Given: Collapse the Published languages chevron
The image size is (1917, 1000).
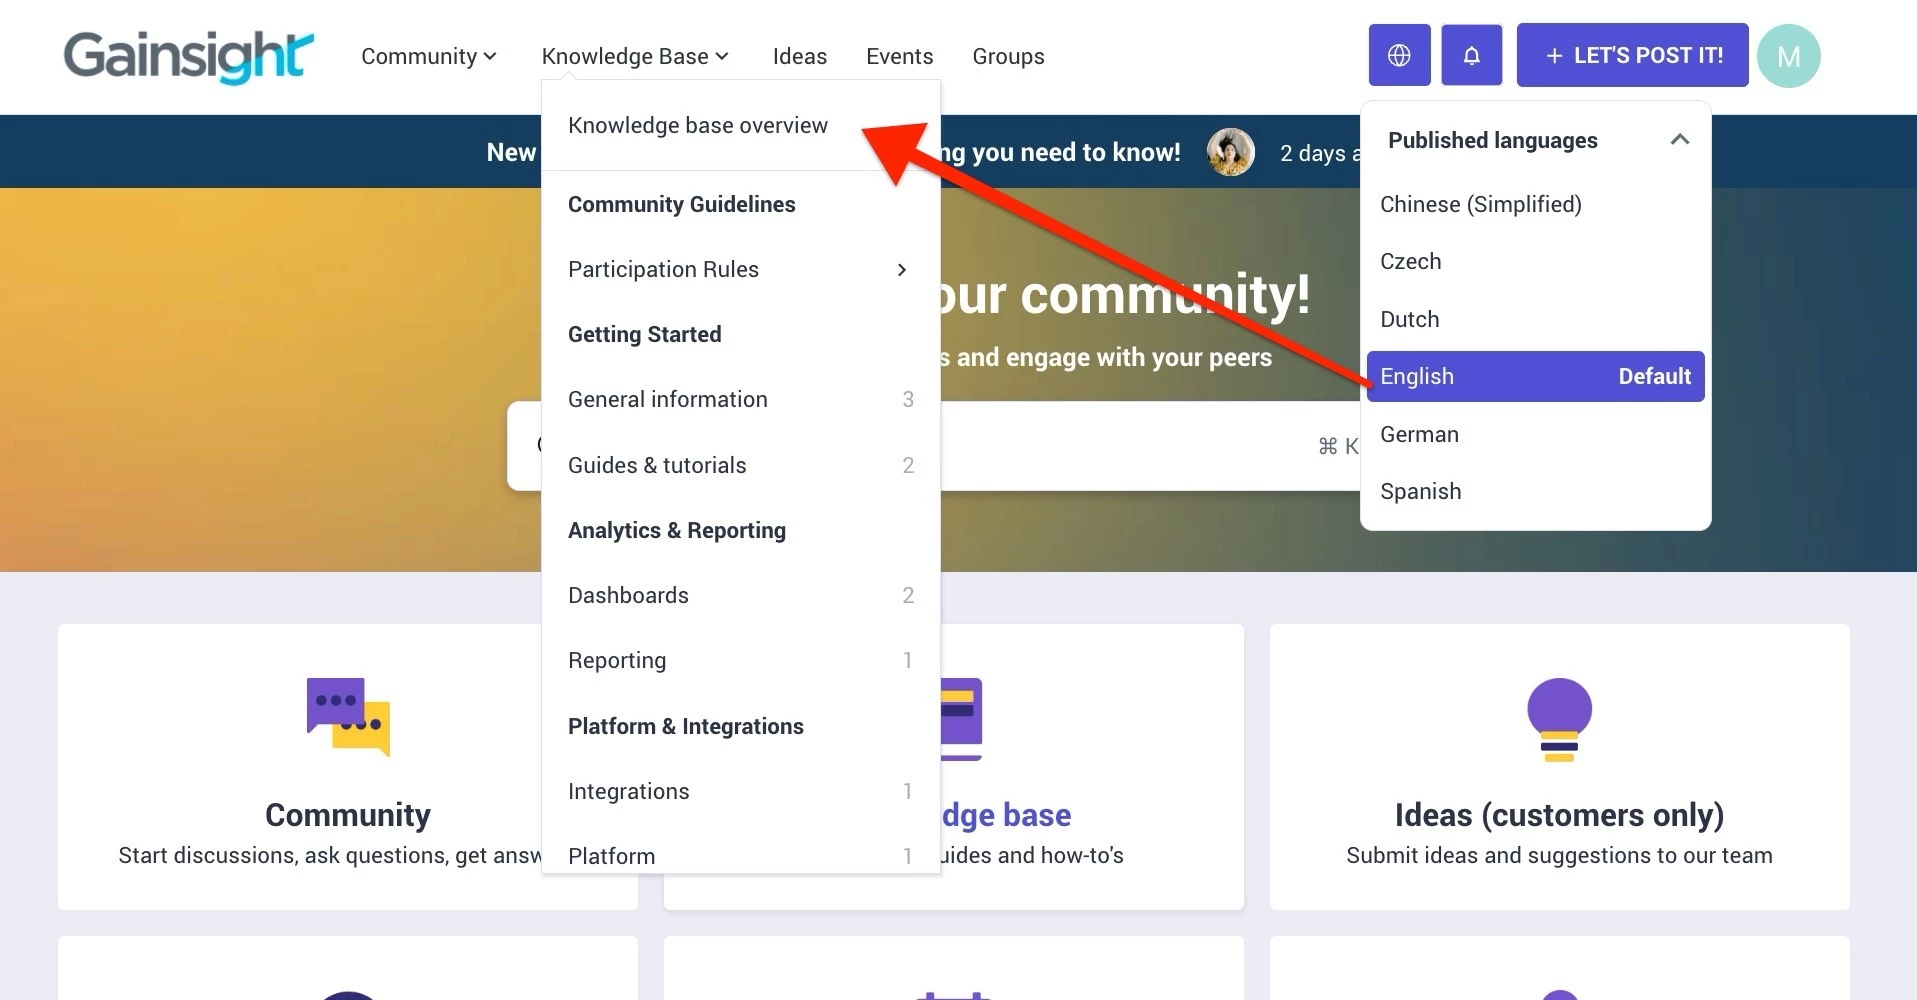Looking at the screenshot, I should click(x=1680, y=140).
